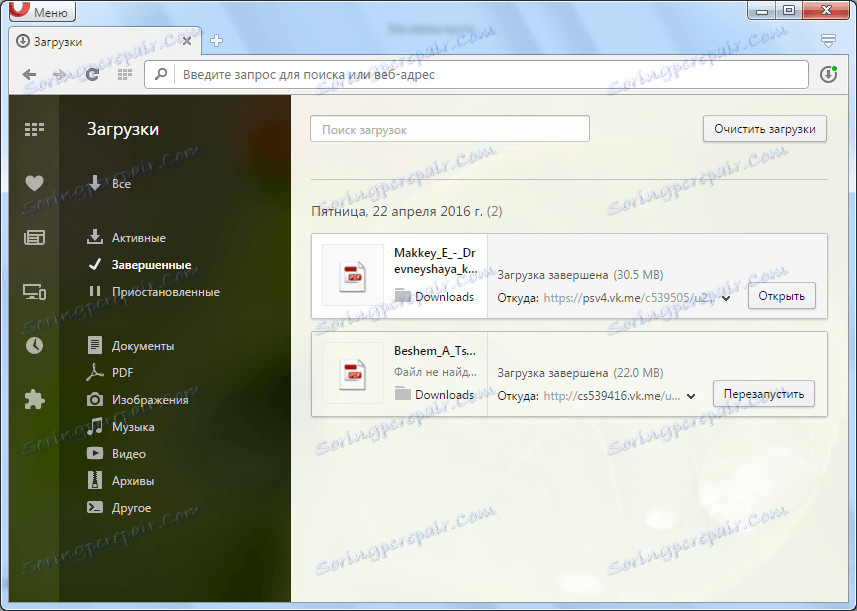Viewport: 857px width, 611px height.
Task: Open extensions puzzle icon in sidebar
Action: coord(34,400)
